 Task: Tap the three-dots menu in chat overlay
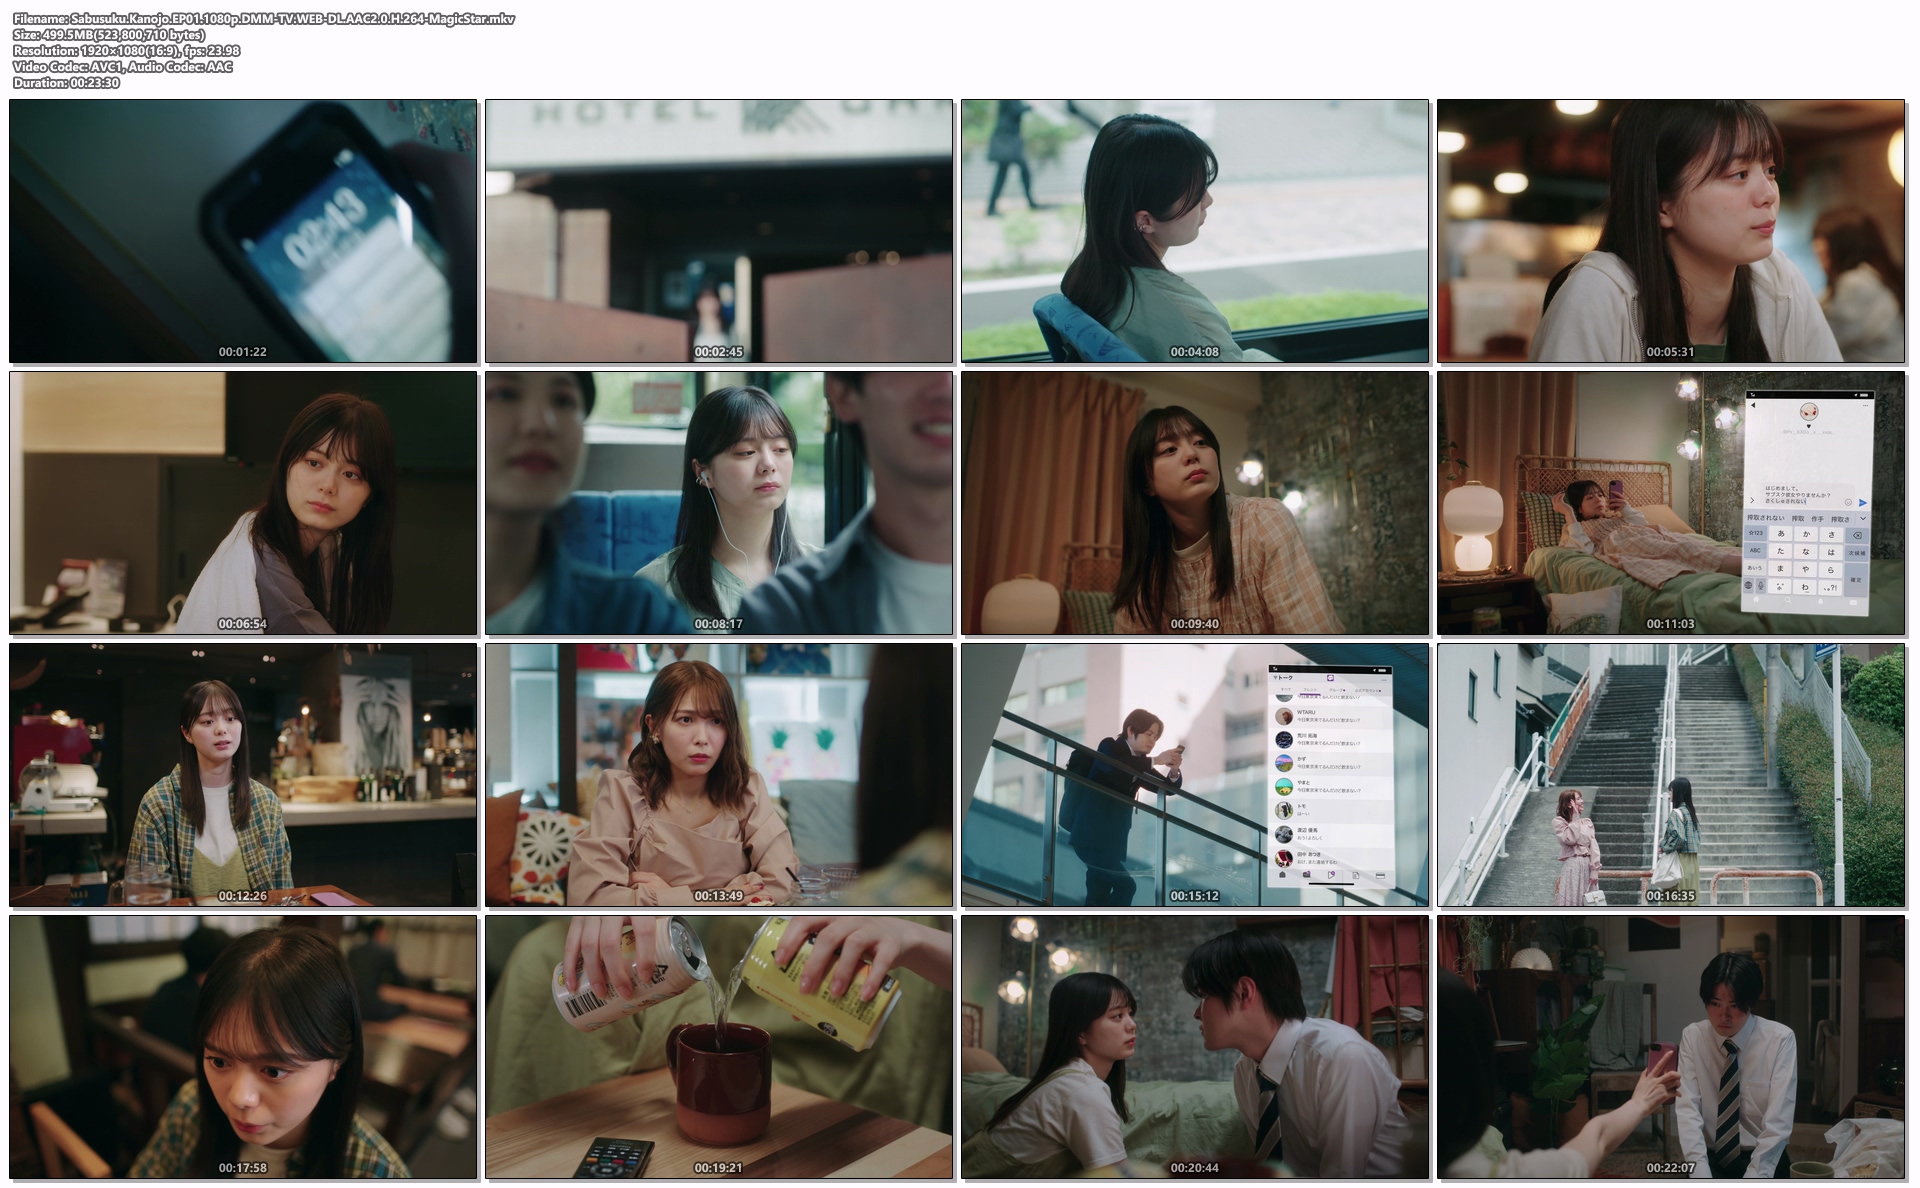coord(1865,406)
